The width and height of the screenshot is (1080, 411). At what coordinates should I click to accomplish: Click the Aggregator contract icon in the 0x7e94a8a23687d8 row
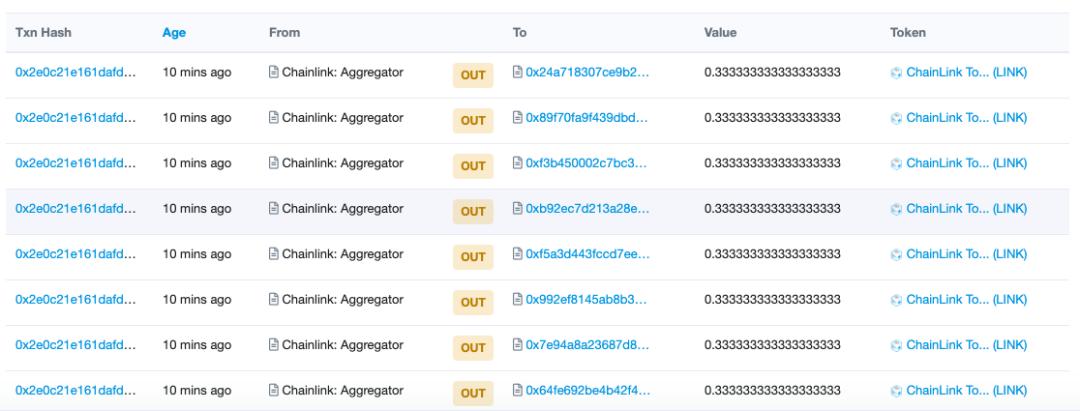[x=273, y=344]
